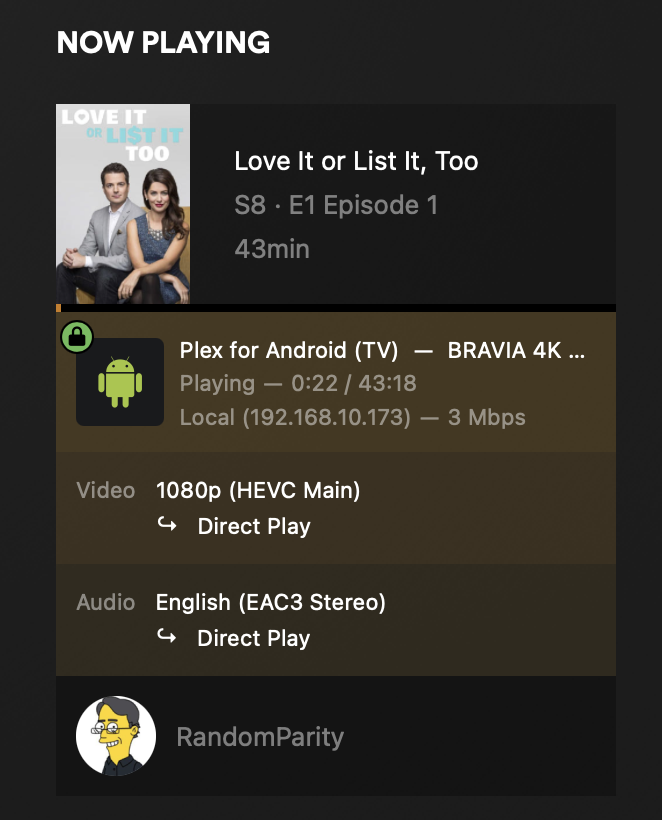
Task: Click the video Direct Play arrow icon
Action: click(x=167, y=526)
